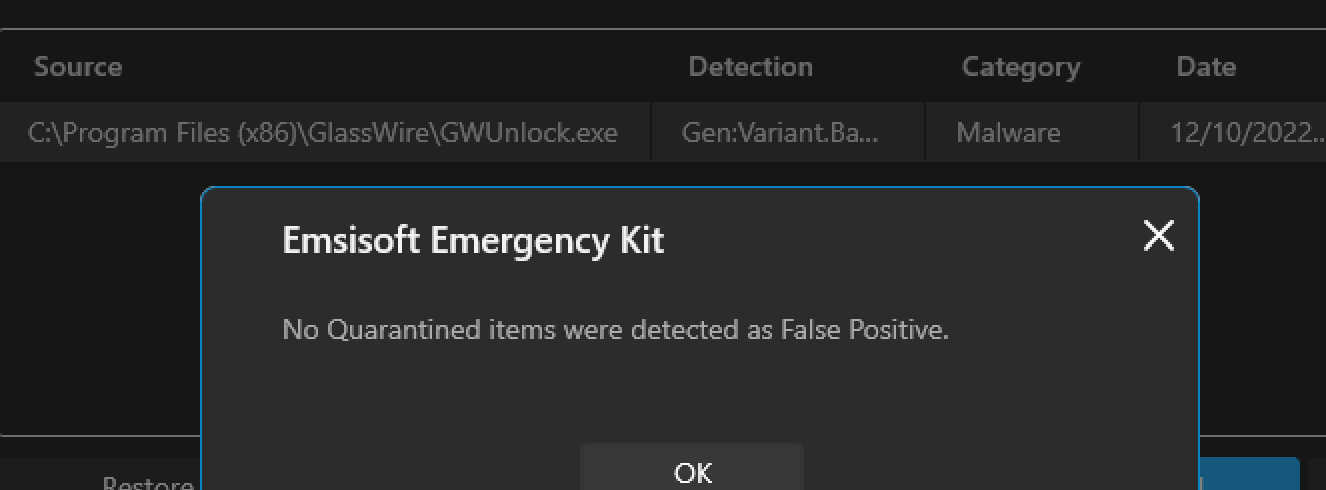Click the blue button at bottom right
The width and height of the screenshot is (1326, 490).
pos(1250,476)
